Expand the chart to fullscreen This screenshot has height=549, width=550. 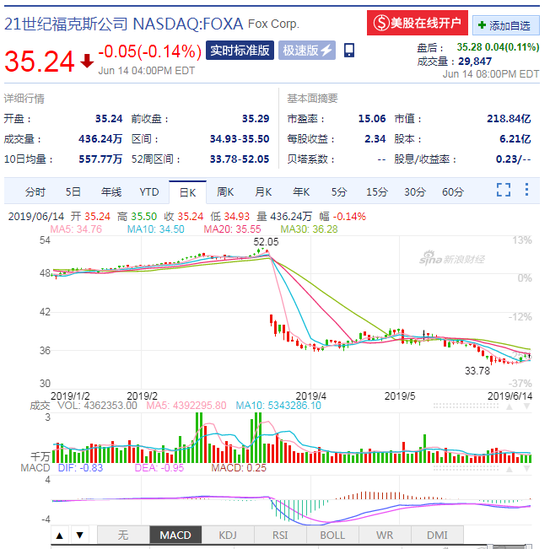(x=503, y=190)
